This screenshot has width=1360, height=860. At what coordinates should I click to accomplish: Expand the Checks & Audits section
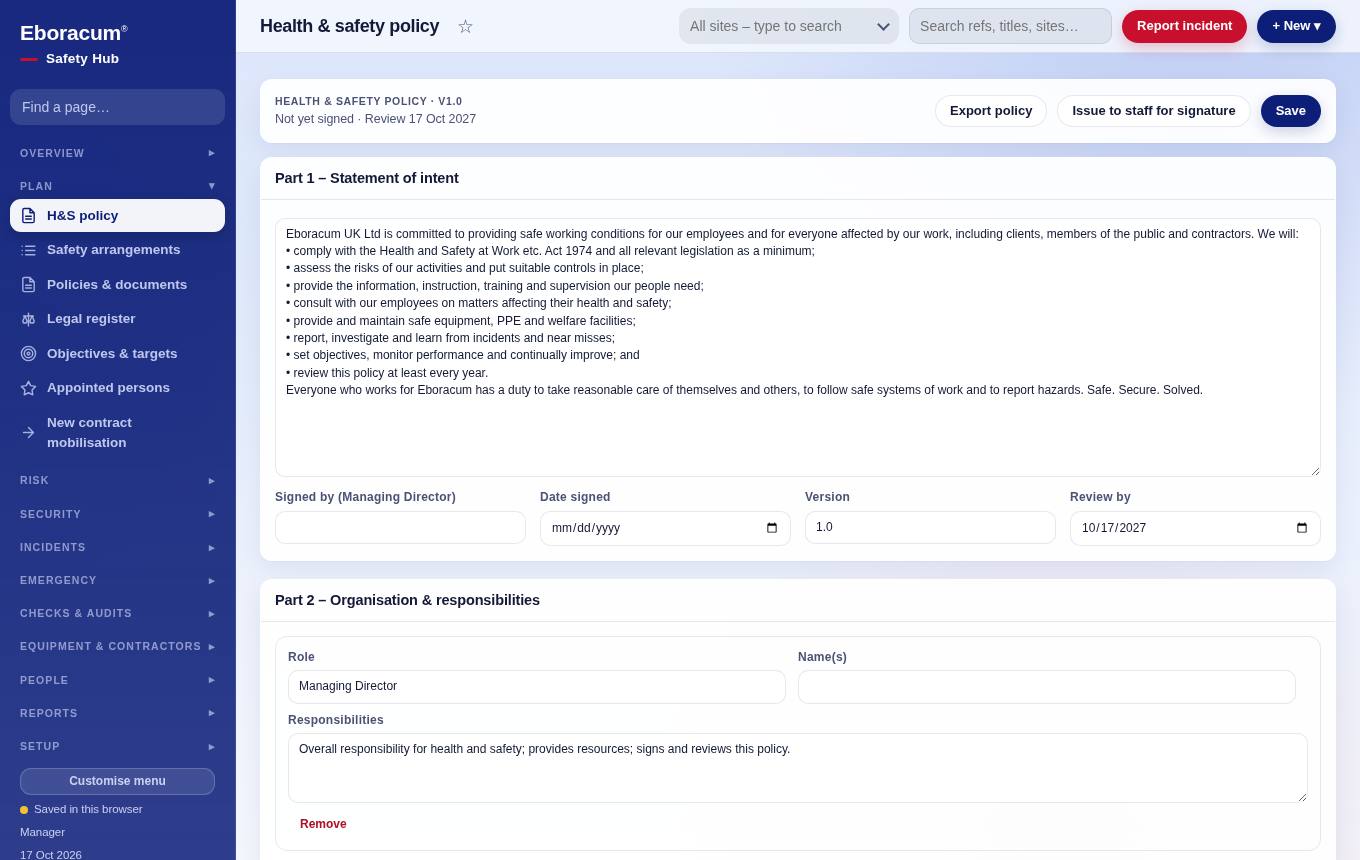pyautogui.click(x=117, y=614)
